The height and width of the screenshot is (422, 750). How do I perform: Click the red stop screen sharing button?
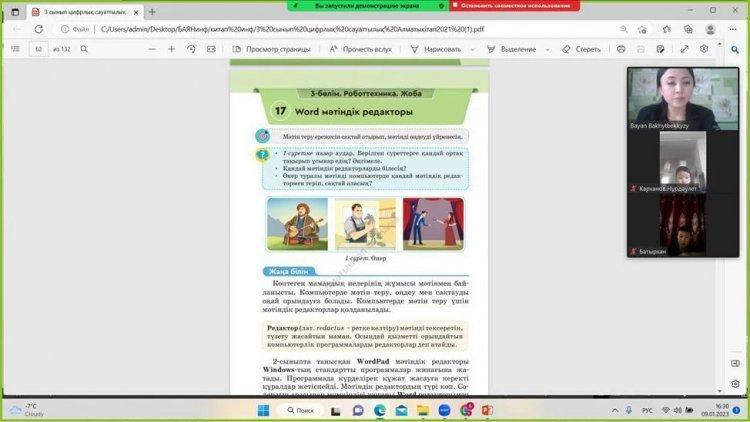point(514,6)
